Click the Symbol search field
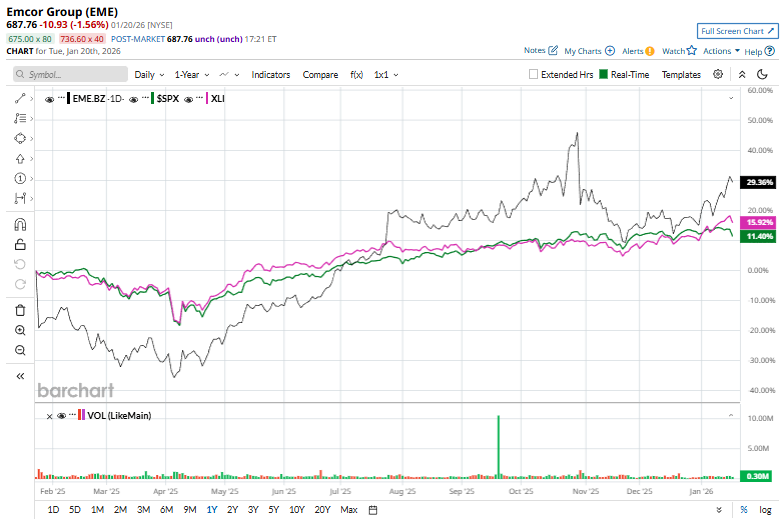Viewport: 782px width, 527px height. 70,74
